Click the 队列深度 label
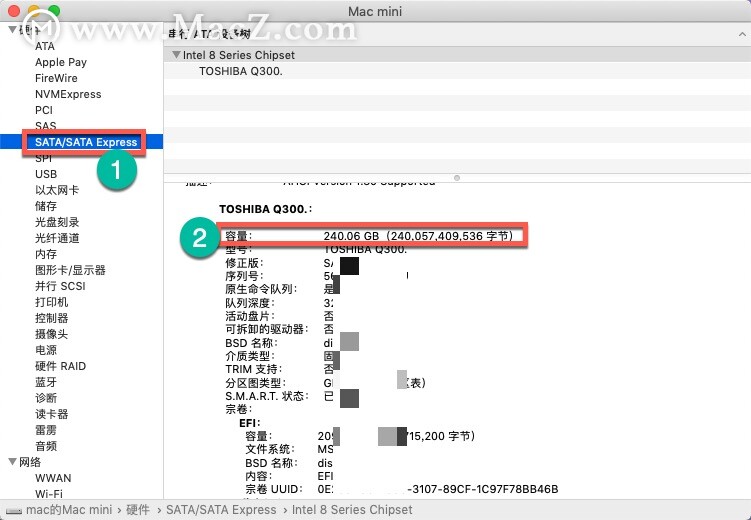 tap(250, 303)
